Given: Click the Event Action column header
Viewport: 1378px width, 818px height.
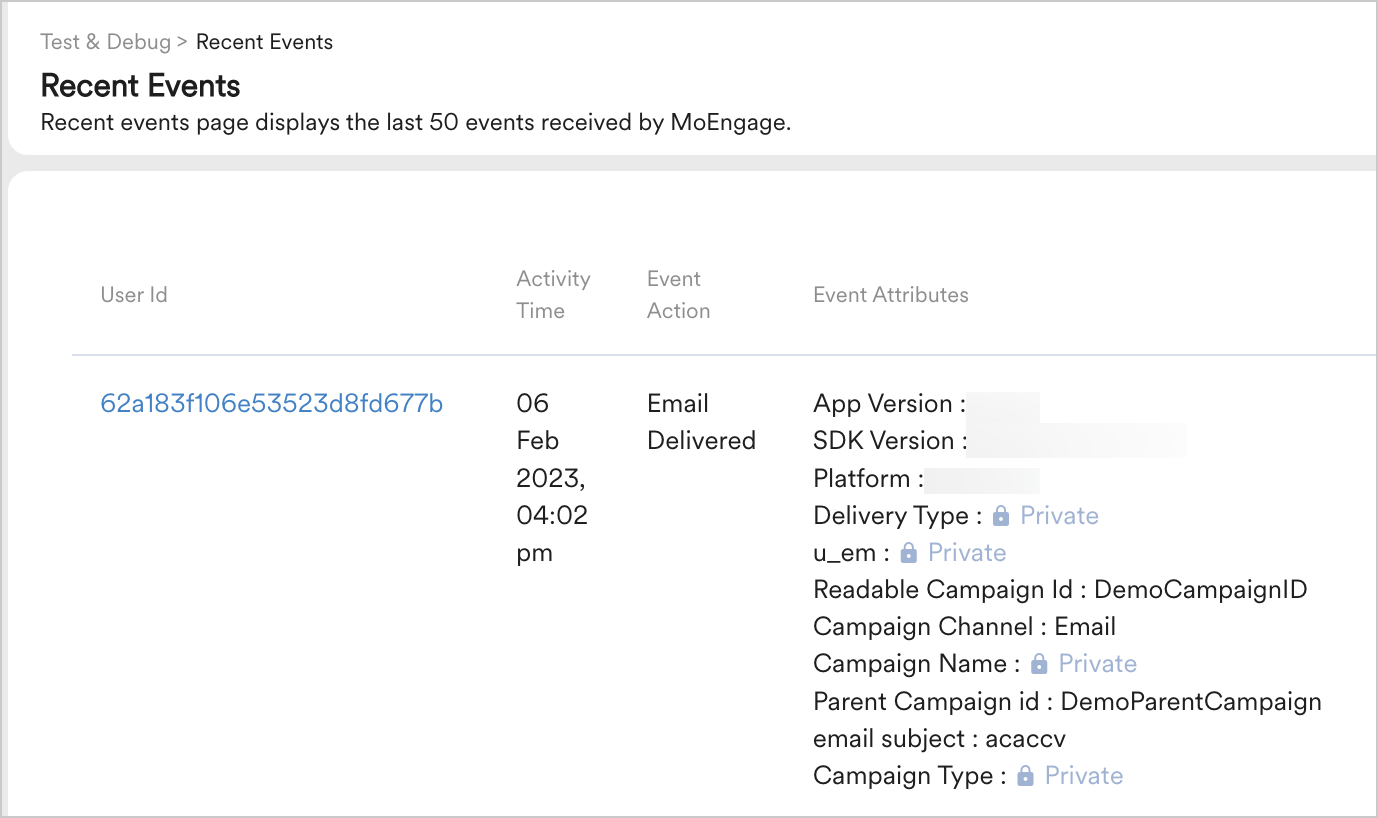Looking at the screenshot, I should pyautogui.click(x=678, y=295).
